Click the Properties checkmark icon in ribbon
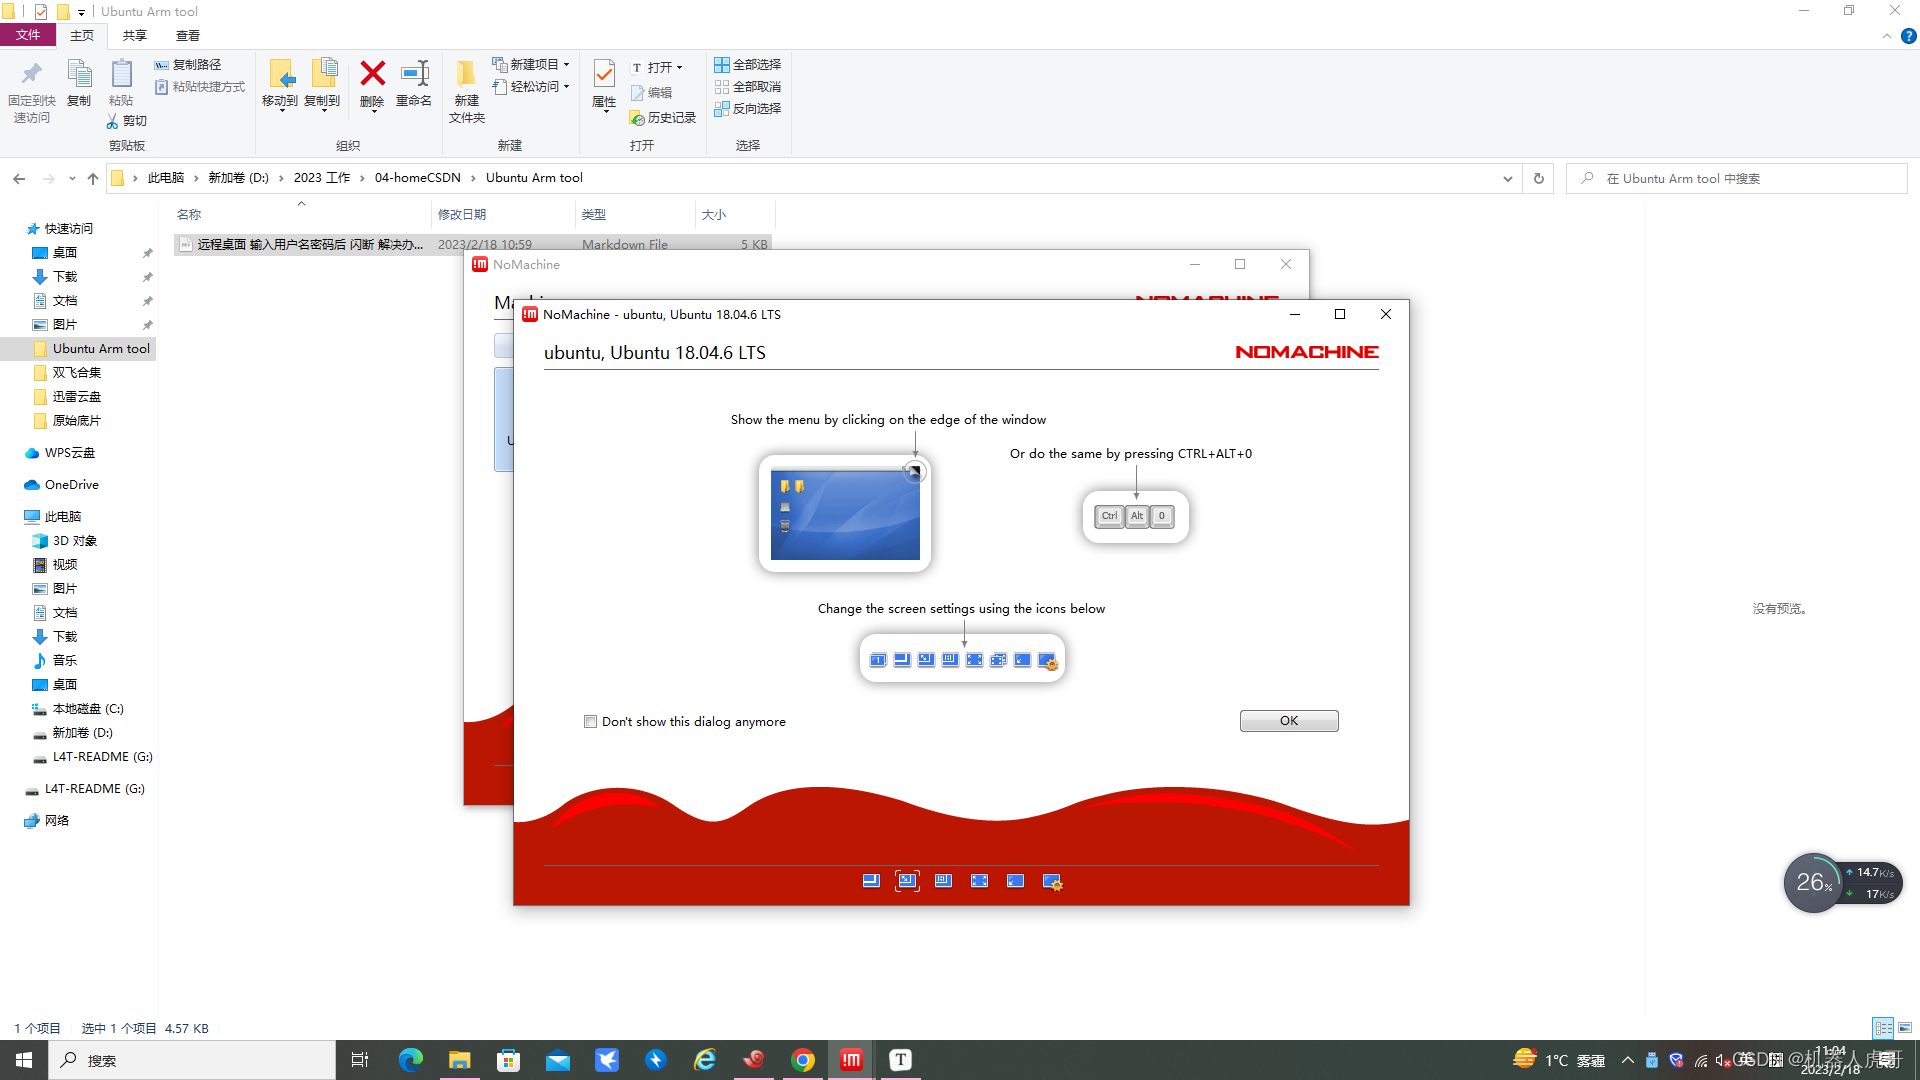The height and width of the screenshot is (1080, 1920). coord(604,74)
